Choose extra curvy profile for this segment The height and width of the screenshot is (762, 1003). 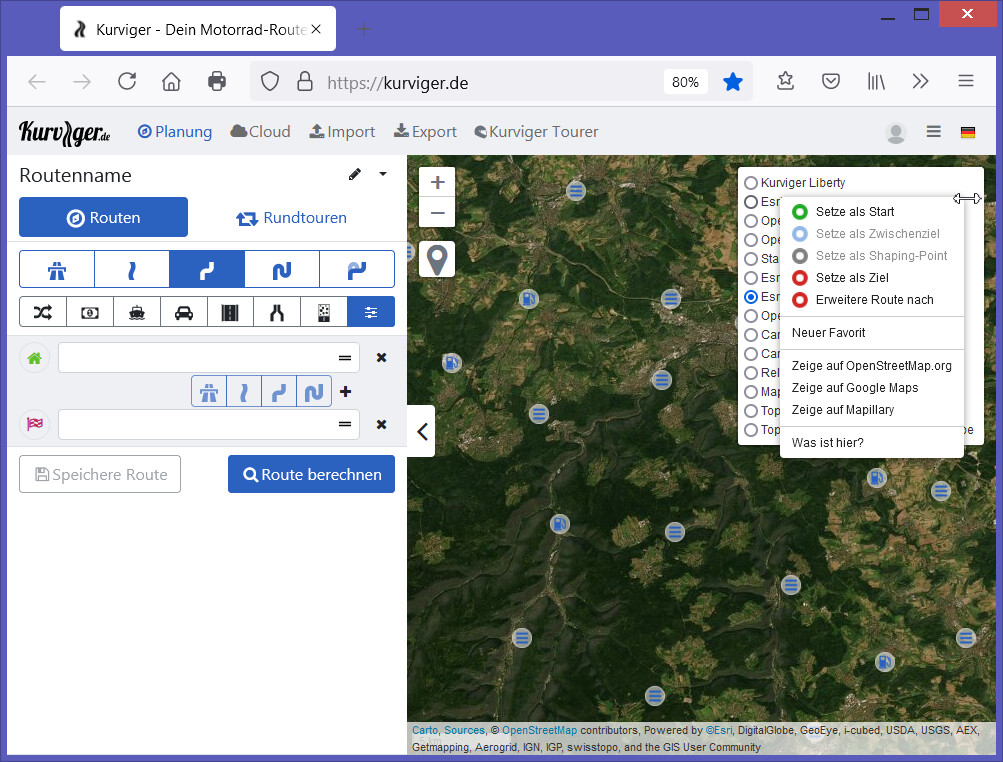[x=314, y=392]
